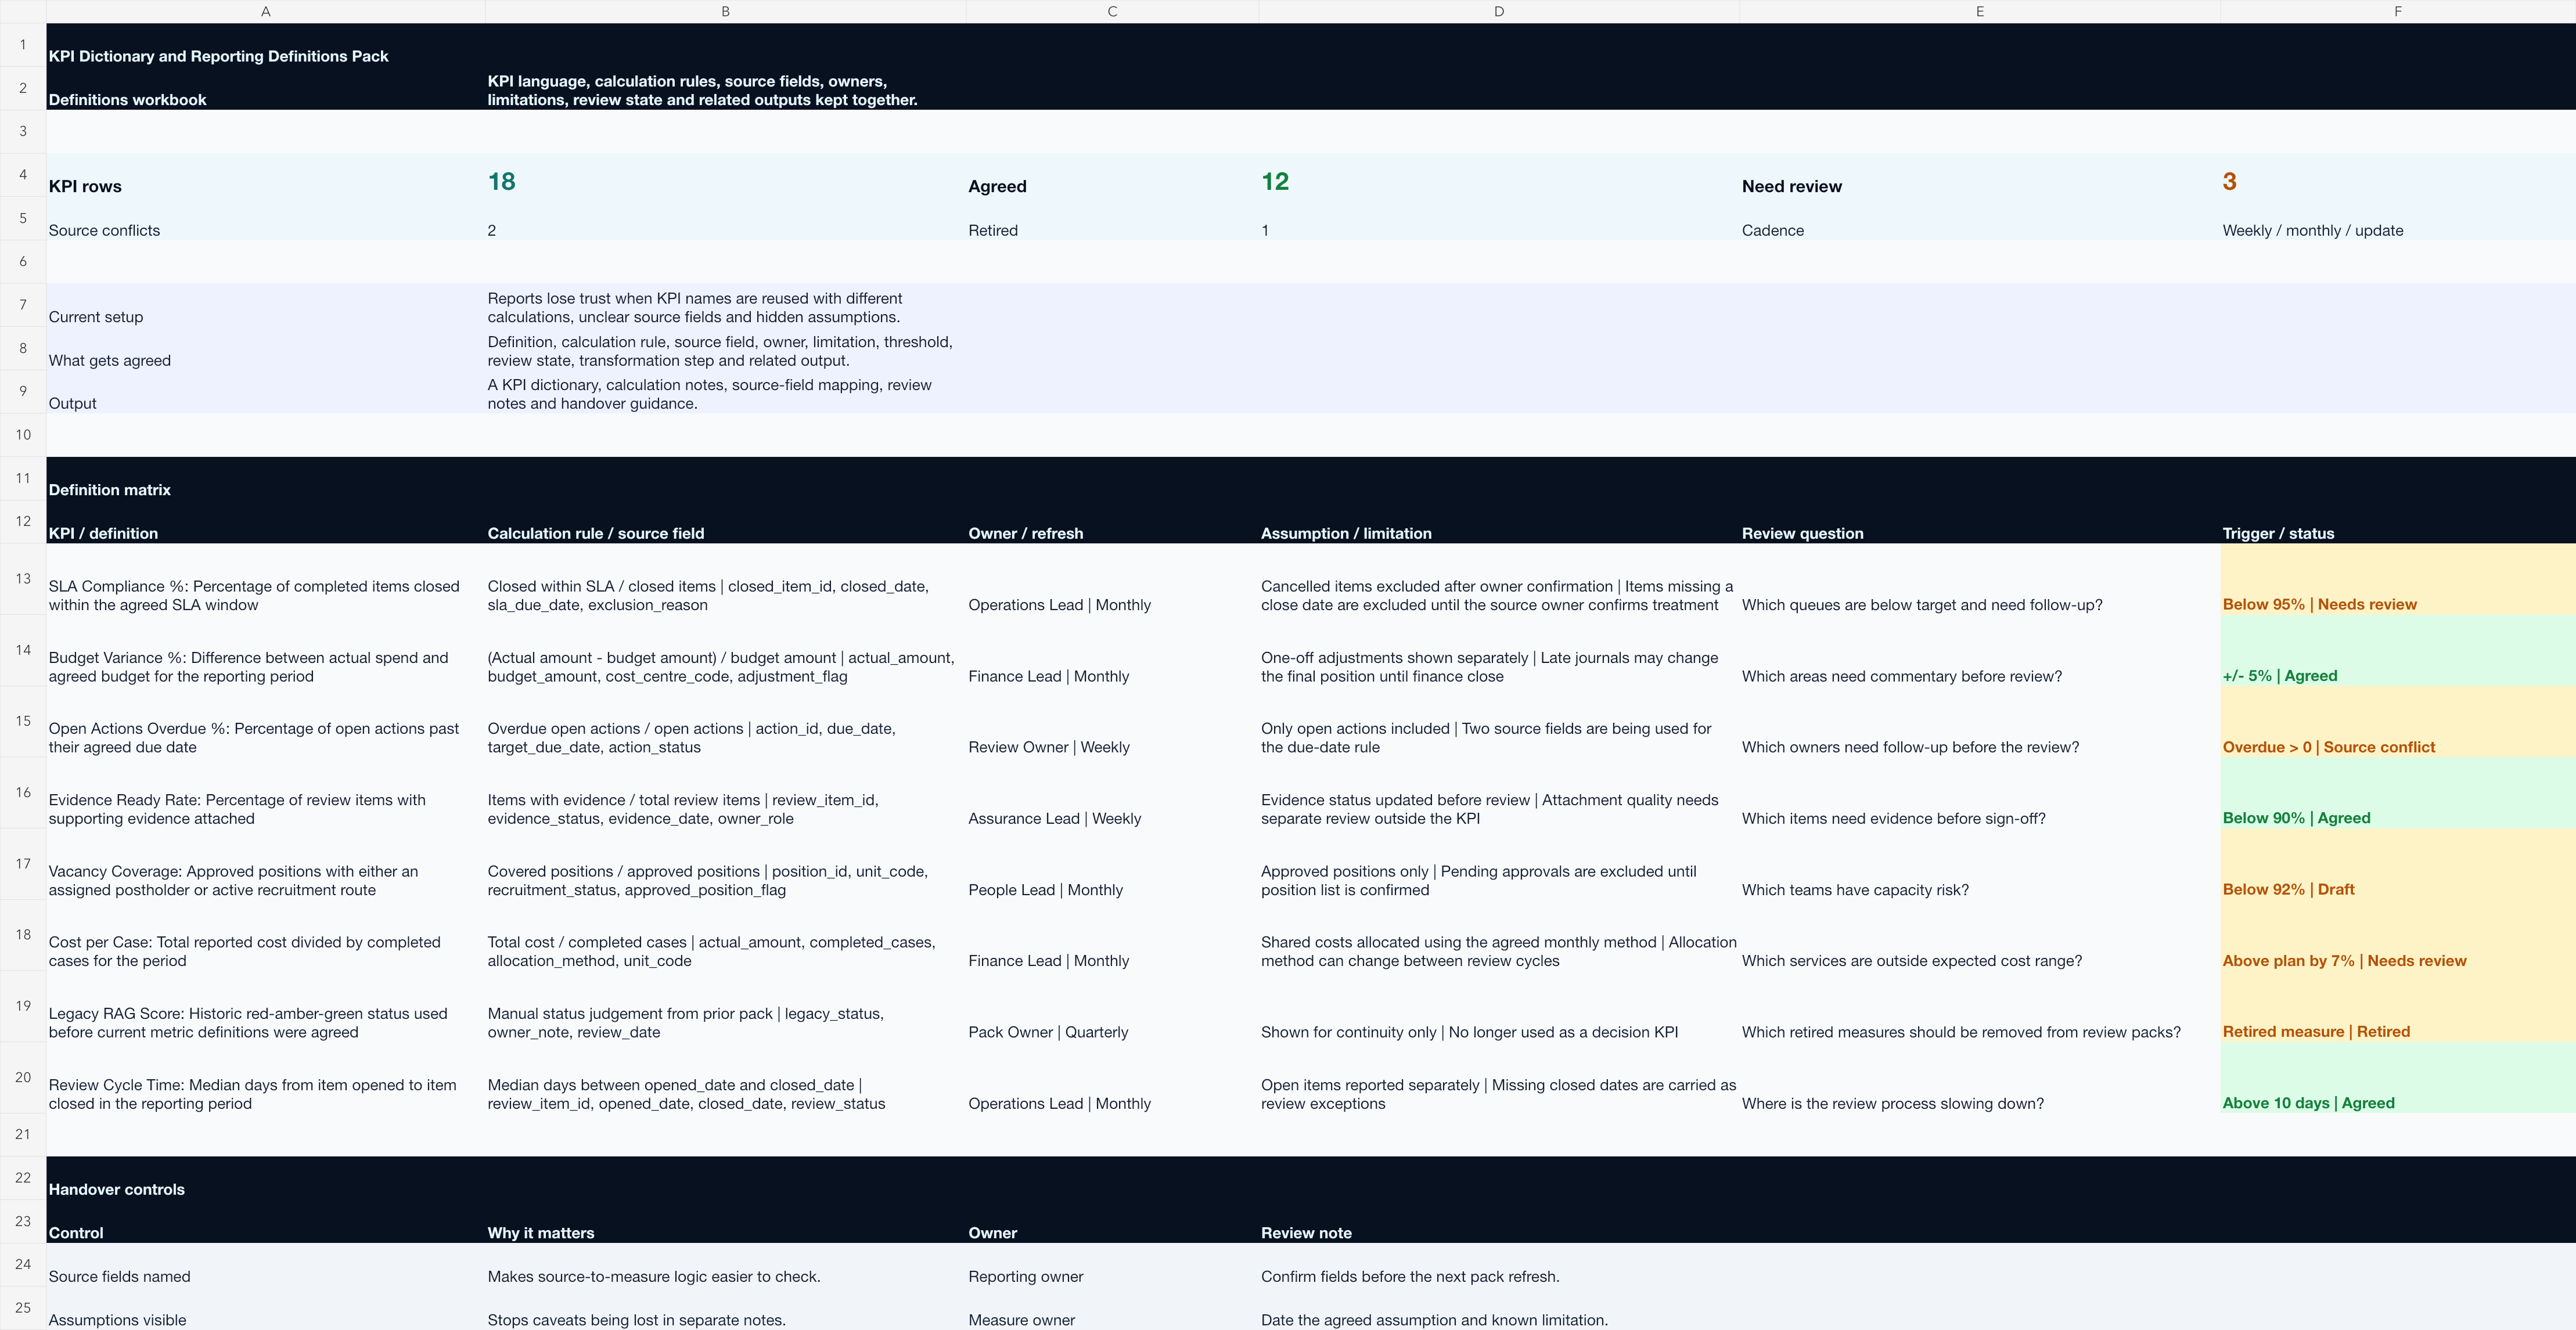Select column D header
The image size is (2576, 1330).
click(x=1498, y=11)
